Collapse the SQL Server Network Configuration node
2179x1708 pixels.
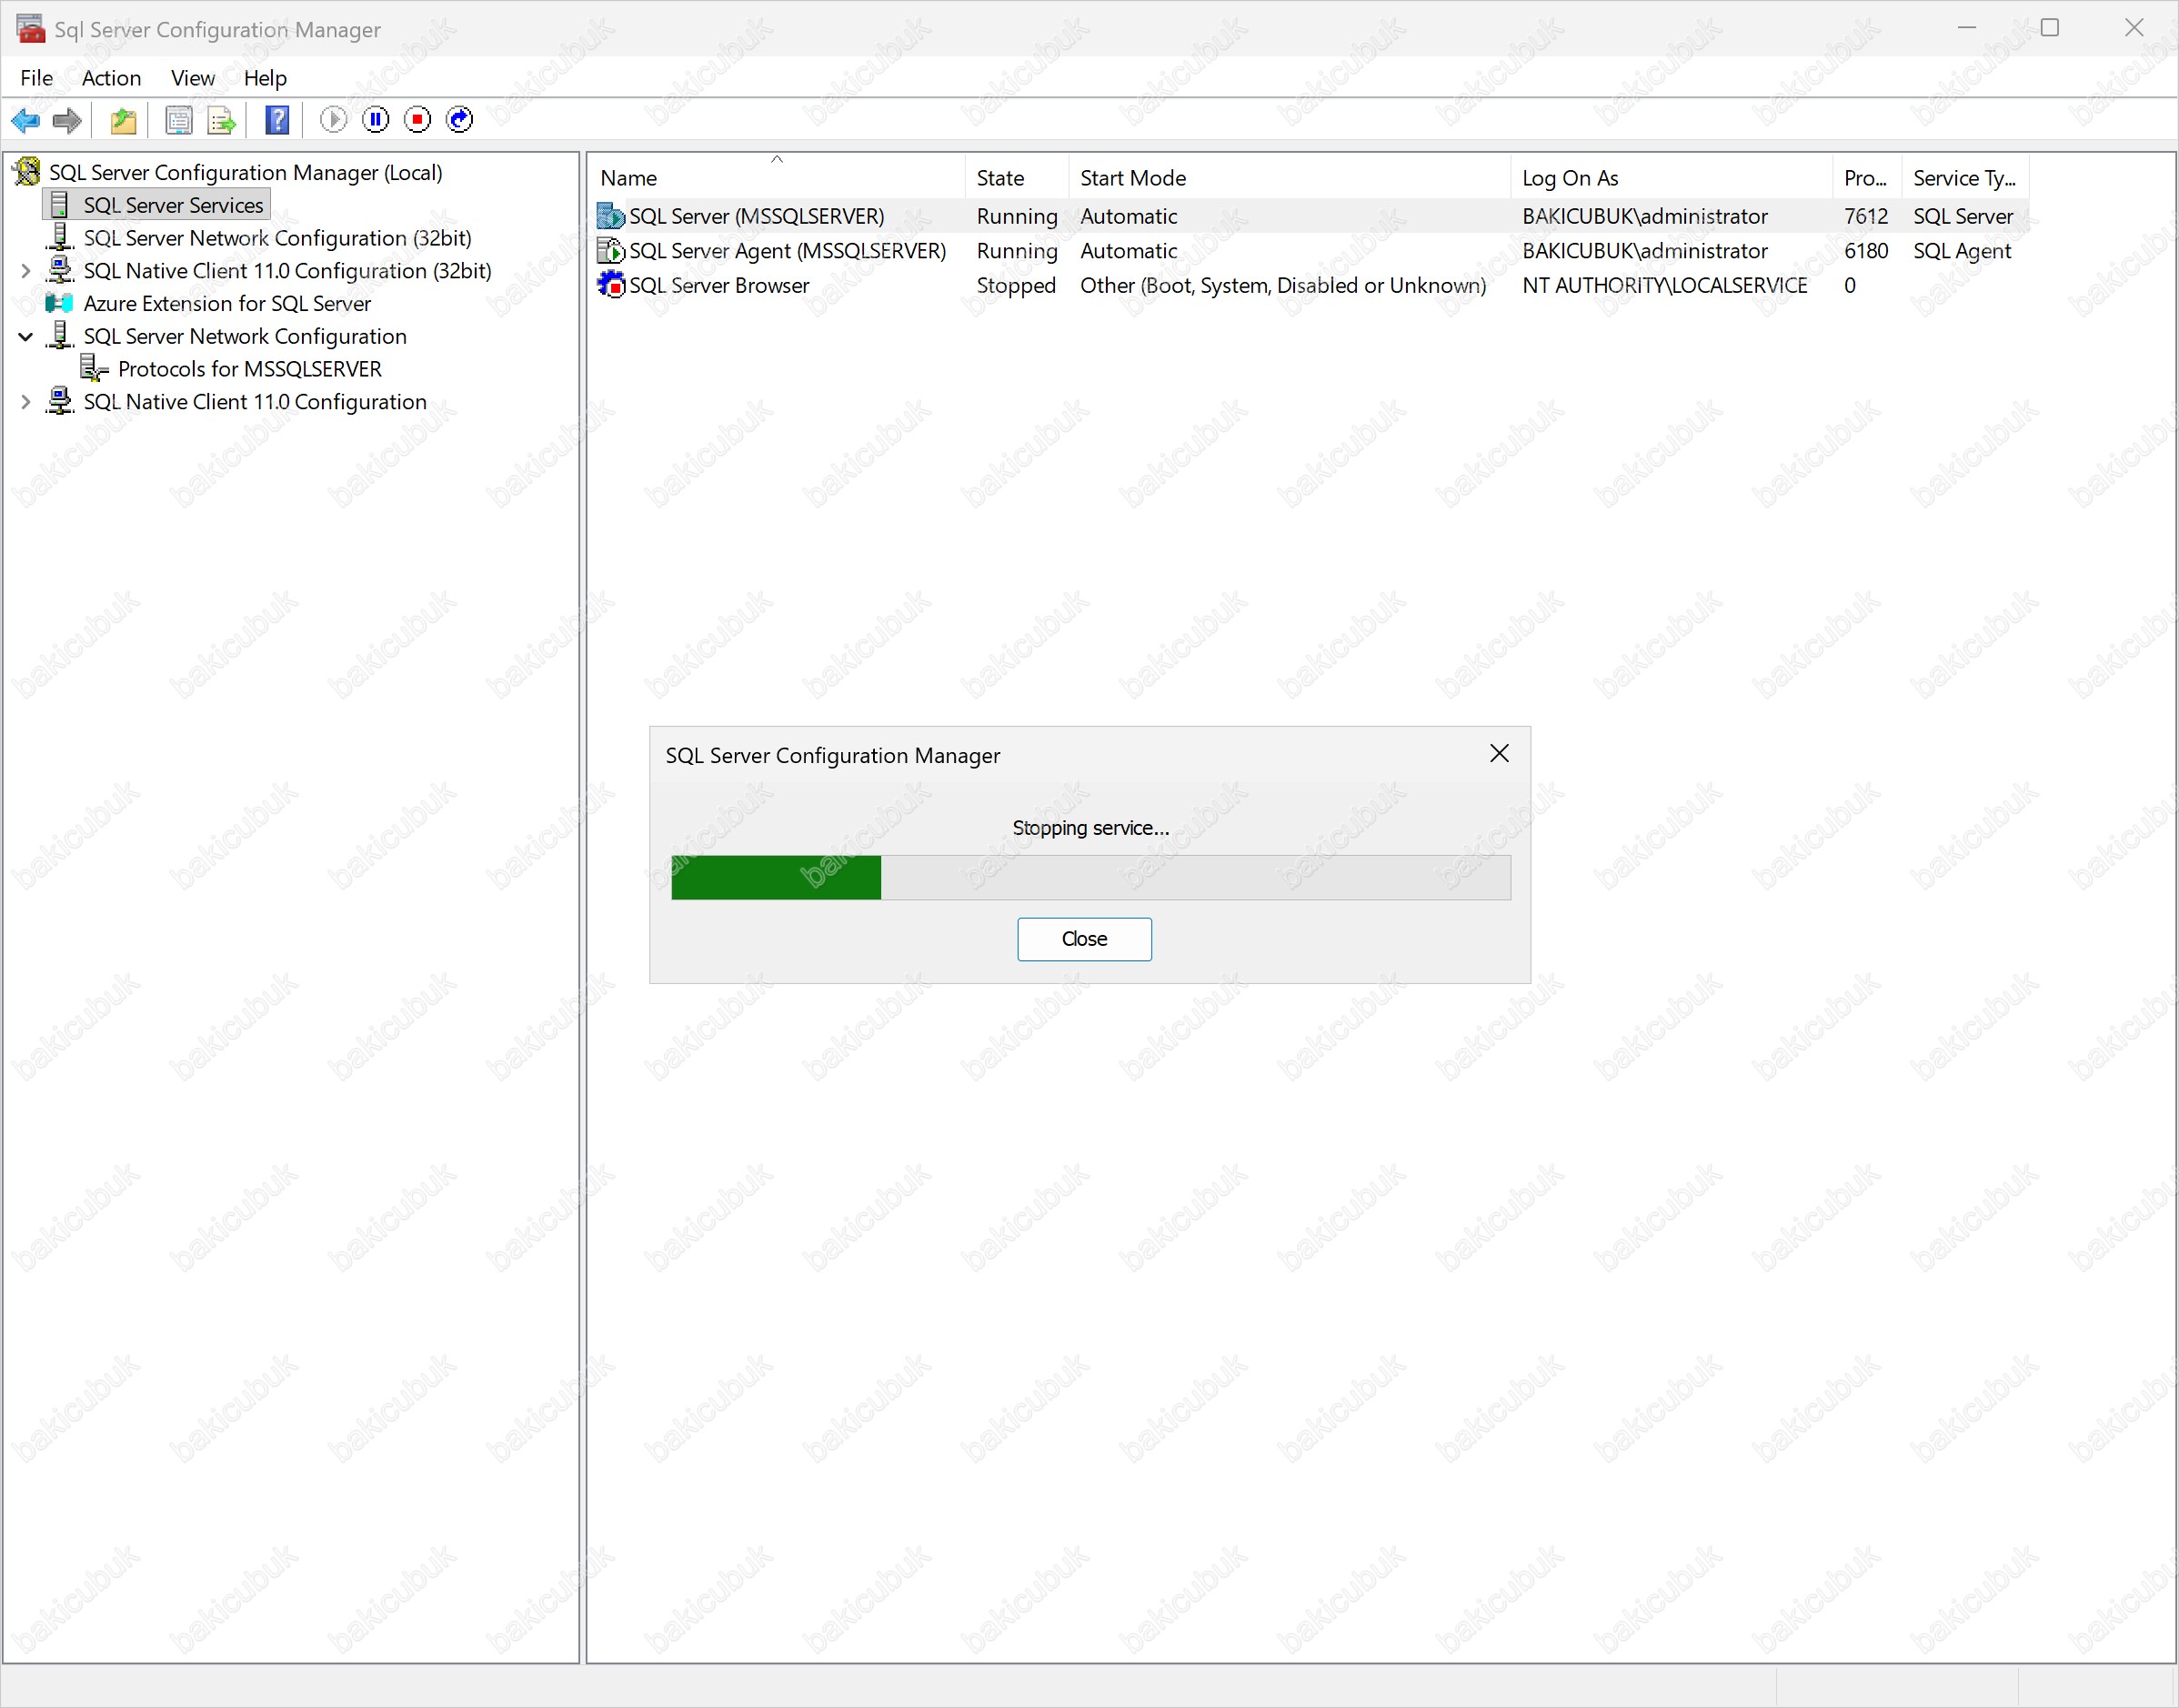tap(26, 337)
